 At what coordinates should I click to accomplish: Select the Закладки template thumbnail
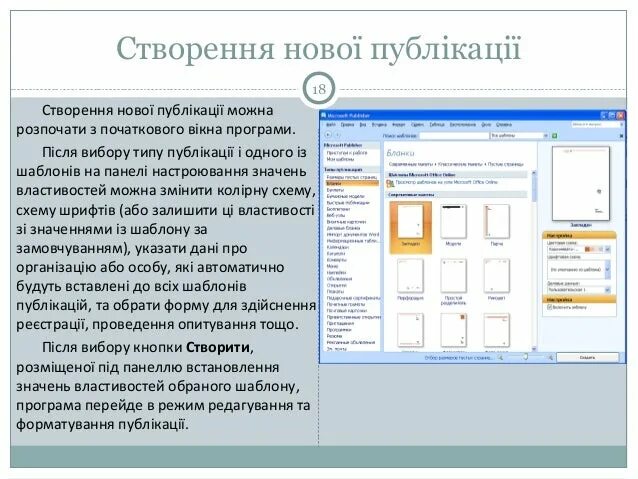click(x=410, y=227)
